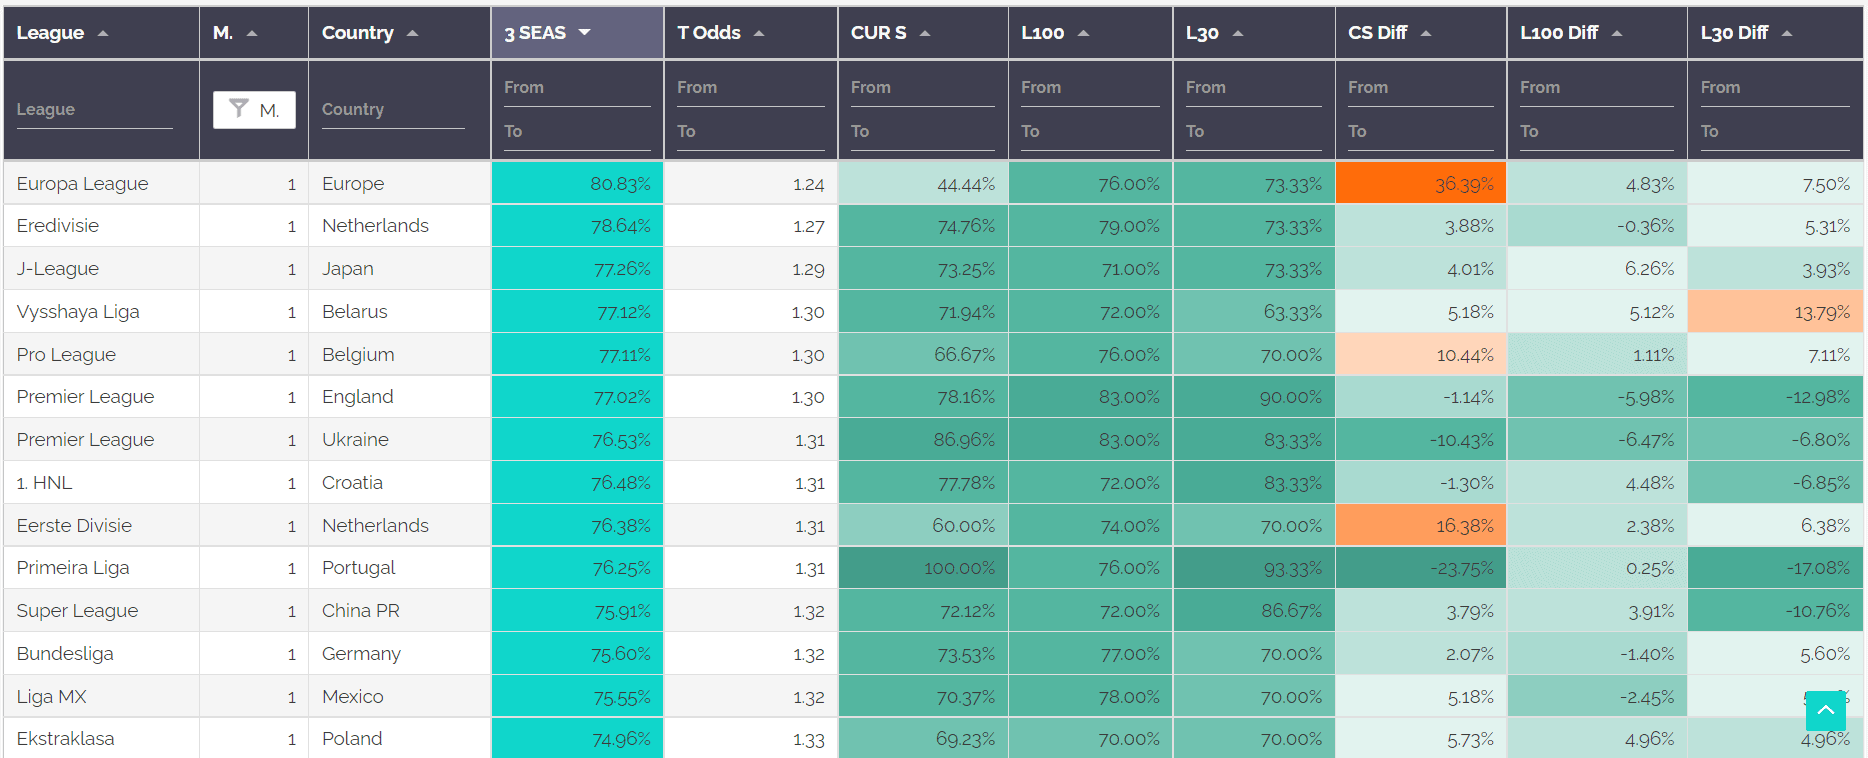Click the 16.38% CS Diff cell
The height and width of the screenshot is (758, 1868).
click(x=1421, y=525)
